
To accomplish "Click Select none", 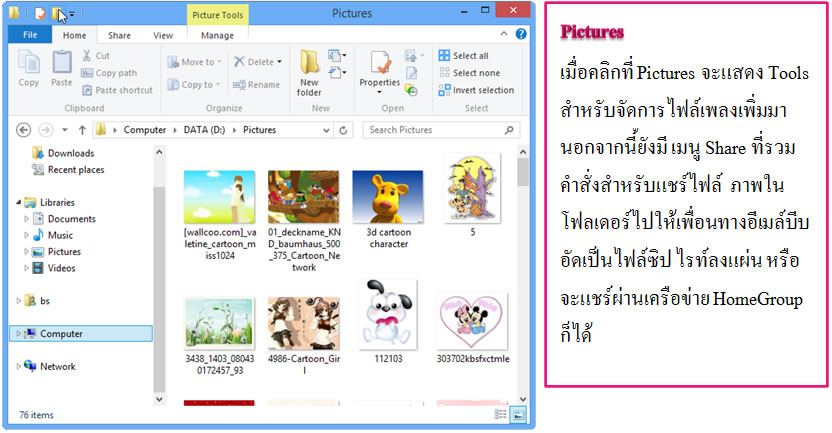I will click(x=469, y=73).
